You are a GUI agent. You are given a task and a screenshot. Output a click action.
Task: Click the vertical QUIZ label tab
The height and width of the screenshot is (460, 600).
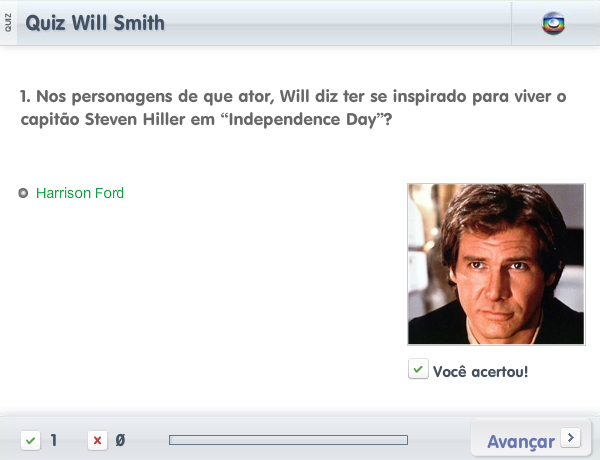8,23
